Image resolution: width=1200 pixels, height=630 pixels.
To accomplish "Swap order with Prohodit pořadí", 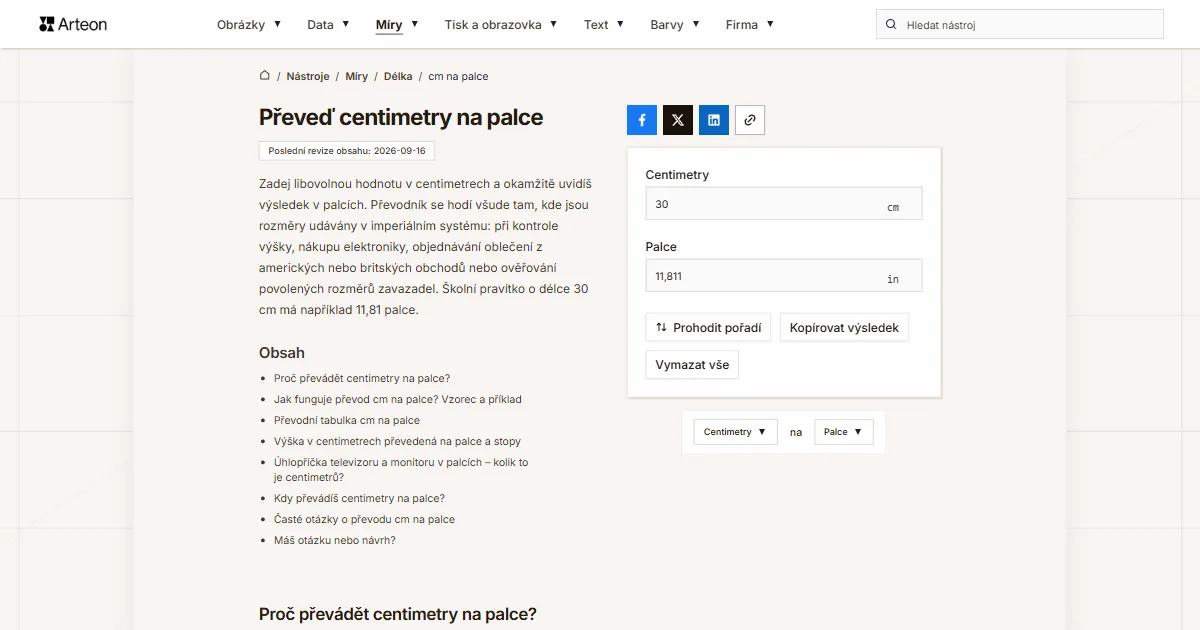I will [708, 327].
